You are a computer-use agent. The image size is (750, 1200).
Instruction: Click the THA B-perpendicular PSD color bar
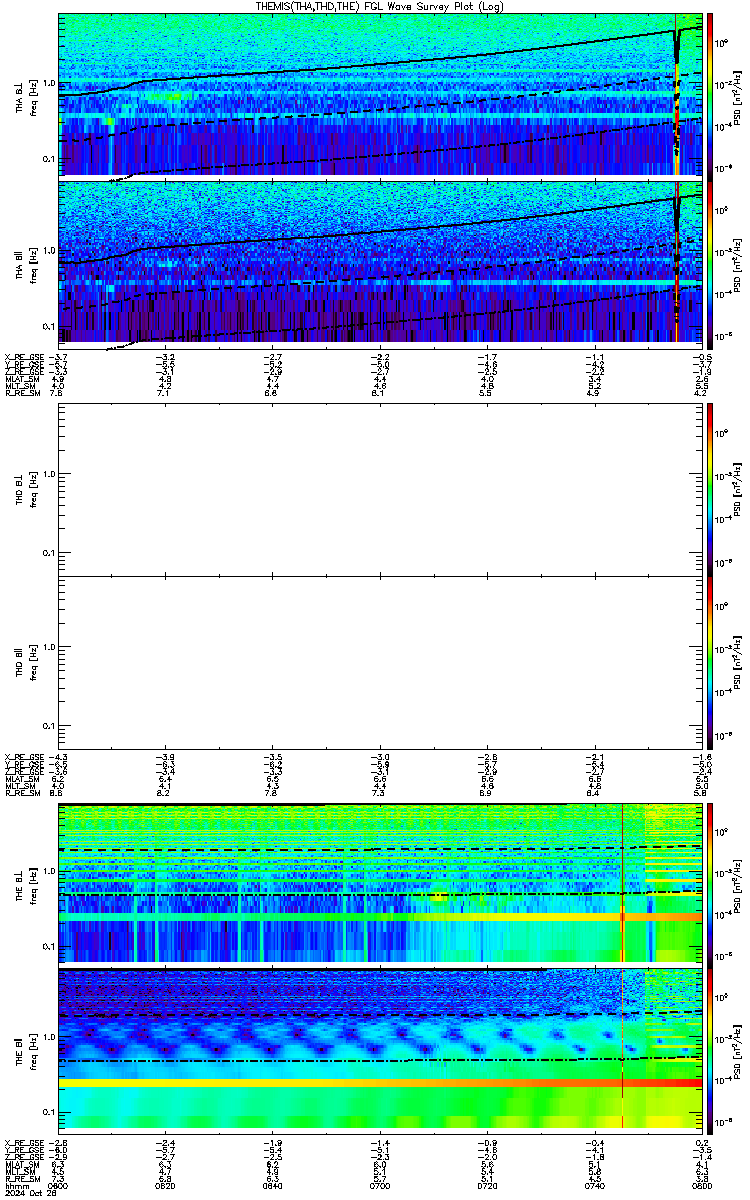tap(710, 95)
